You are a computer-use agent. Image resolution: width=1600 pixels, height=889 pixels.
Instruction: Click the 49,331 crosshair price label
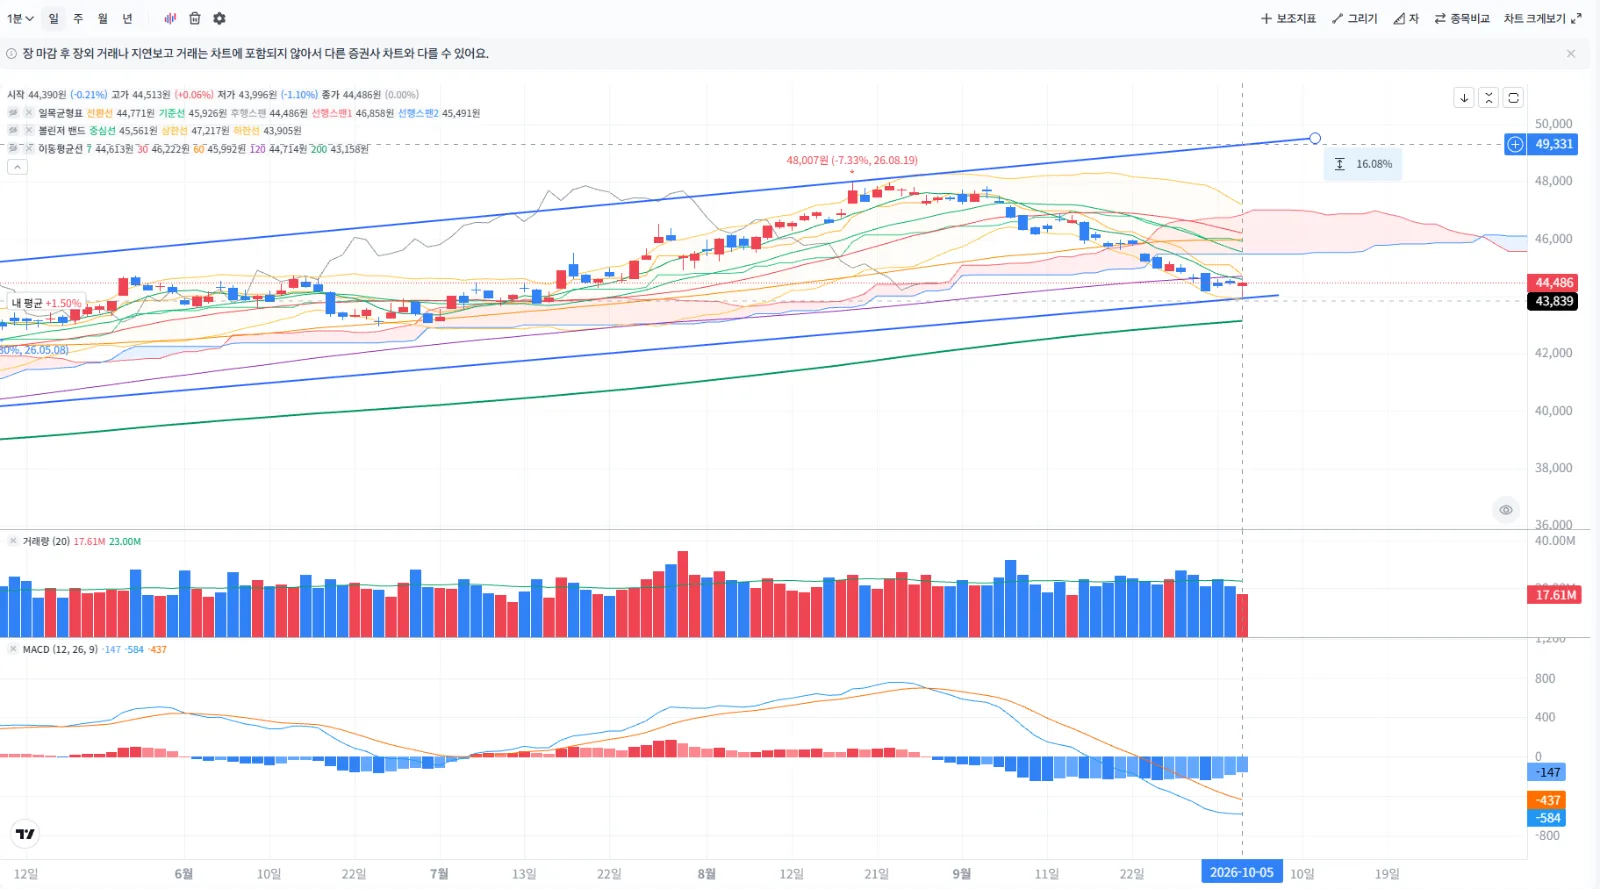coord(1554,145)
